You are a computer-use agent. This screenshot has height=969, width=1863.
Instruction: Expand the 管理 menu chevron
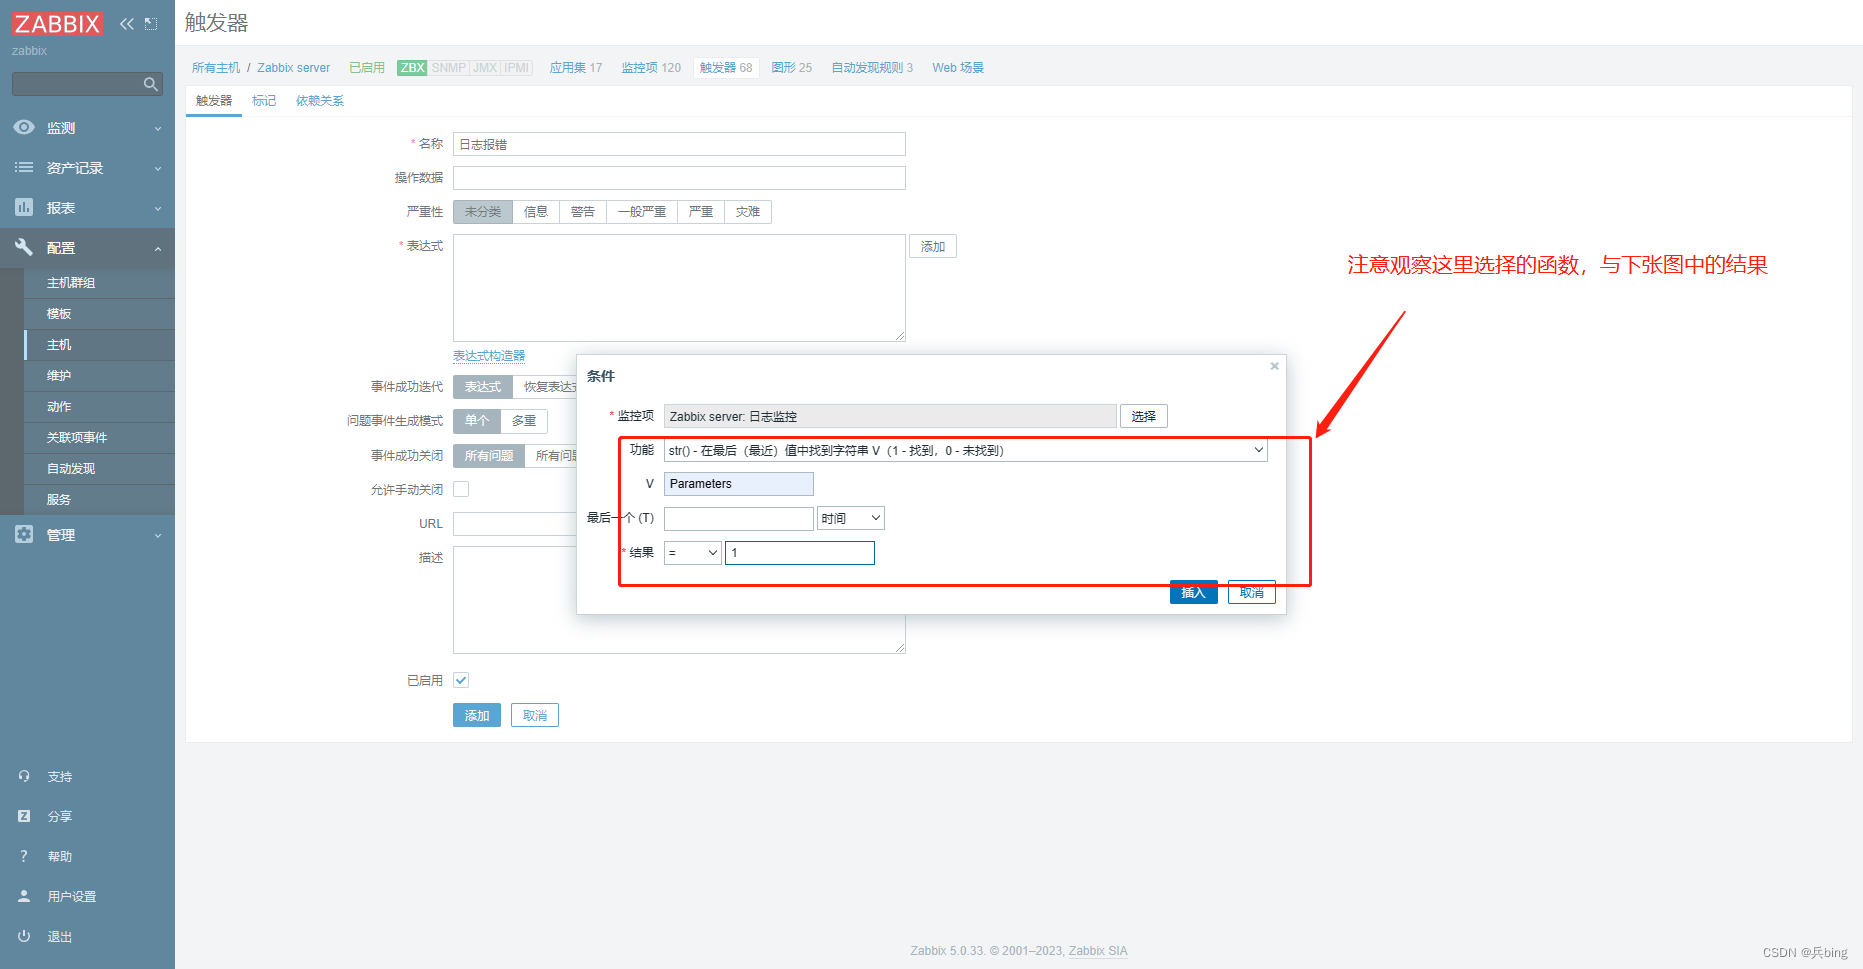(158, 536)
